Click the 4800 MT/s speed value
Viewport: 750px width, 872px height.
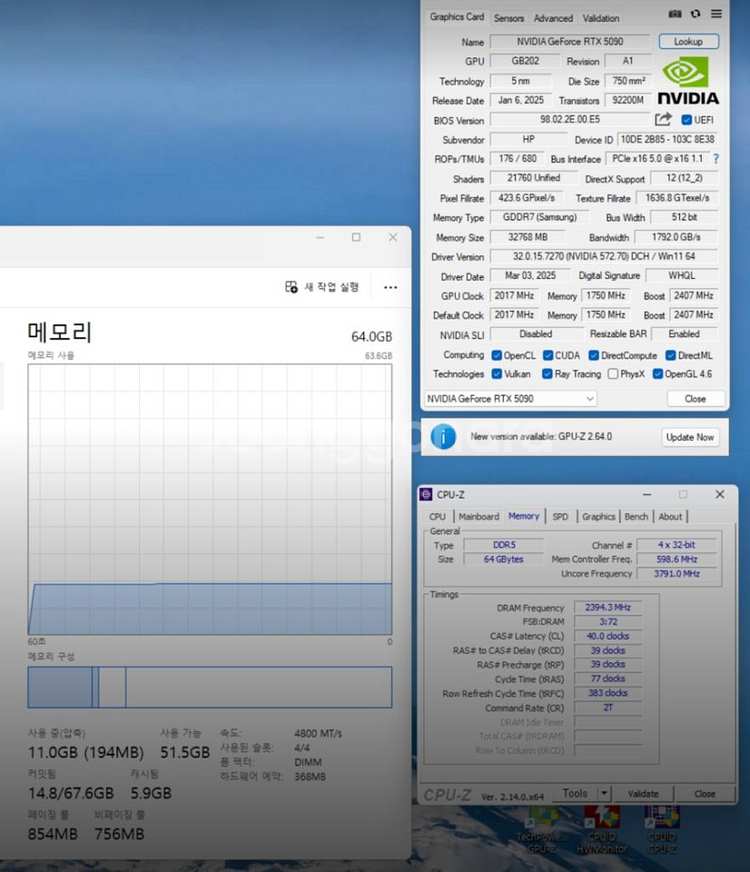[318, 734]
